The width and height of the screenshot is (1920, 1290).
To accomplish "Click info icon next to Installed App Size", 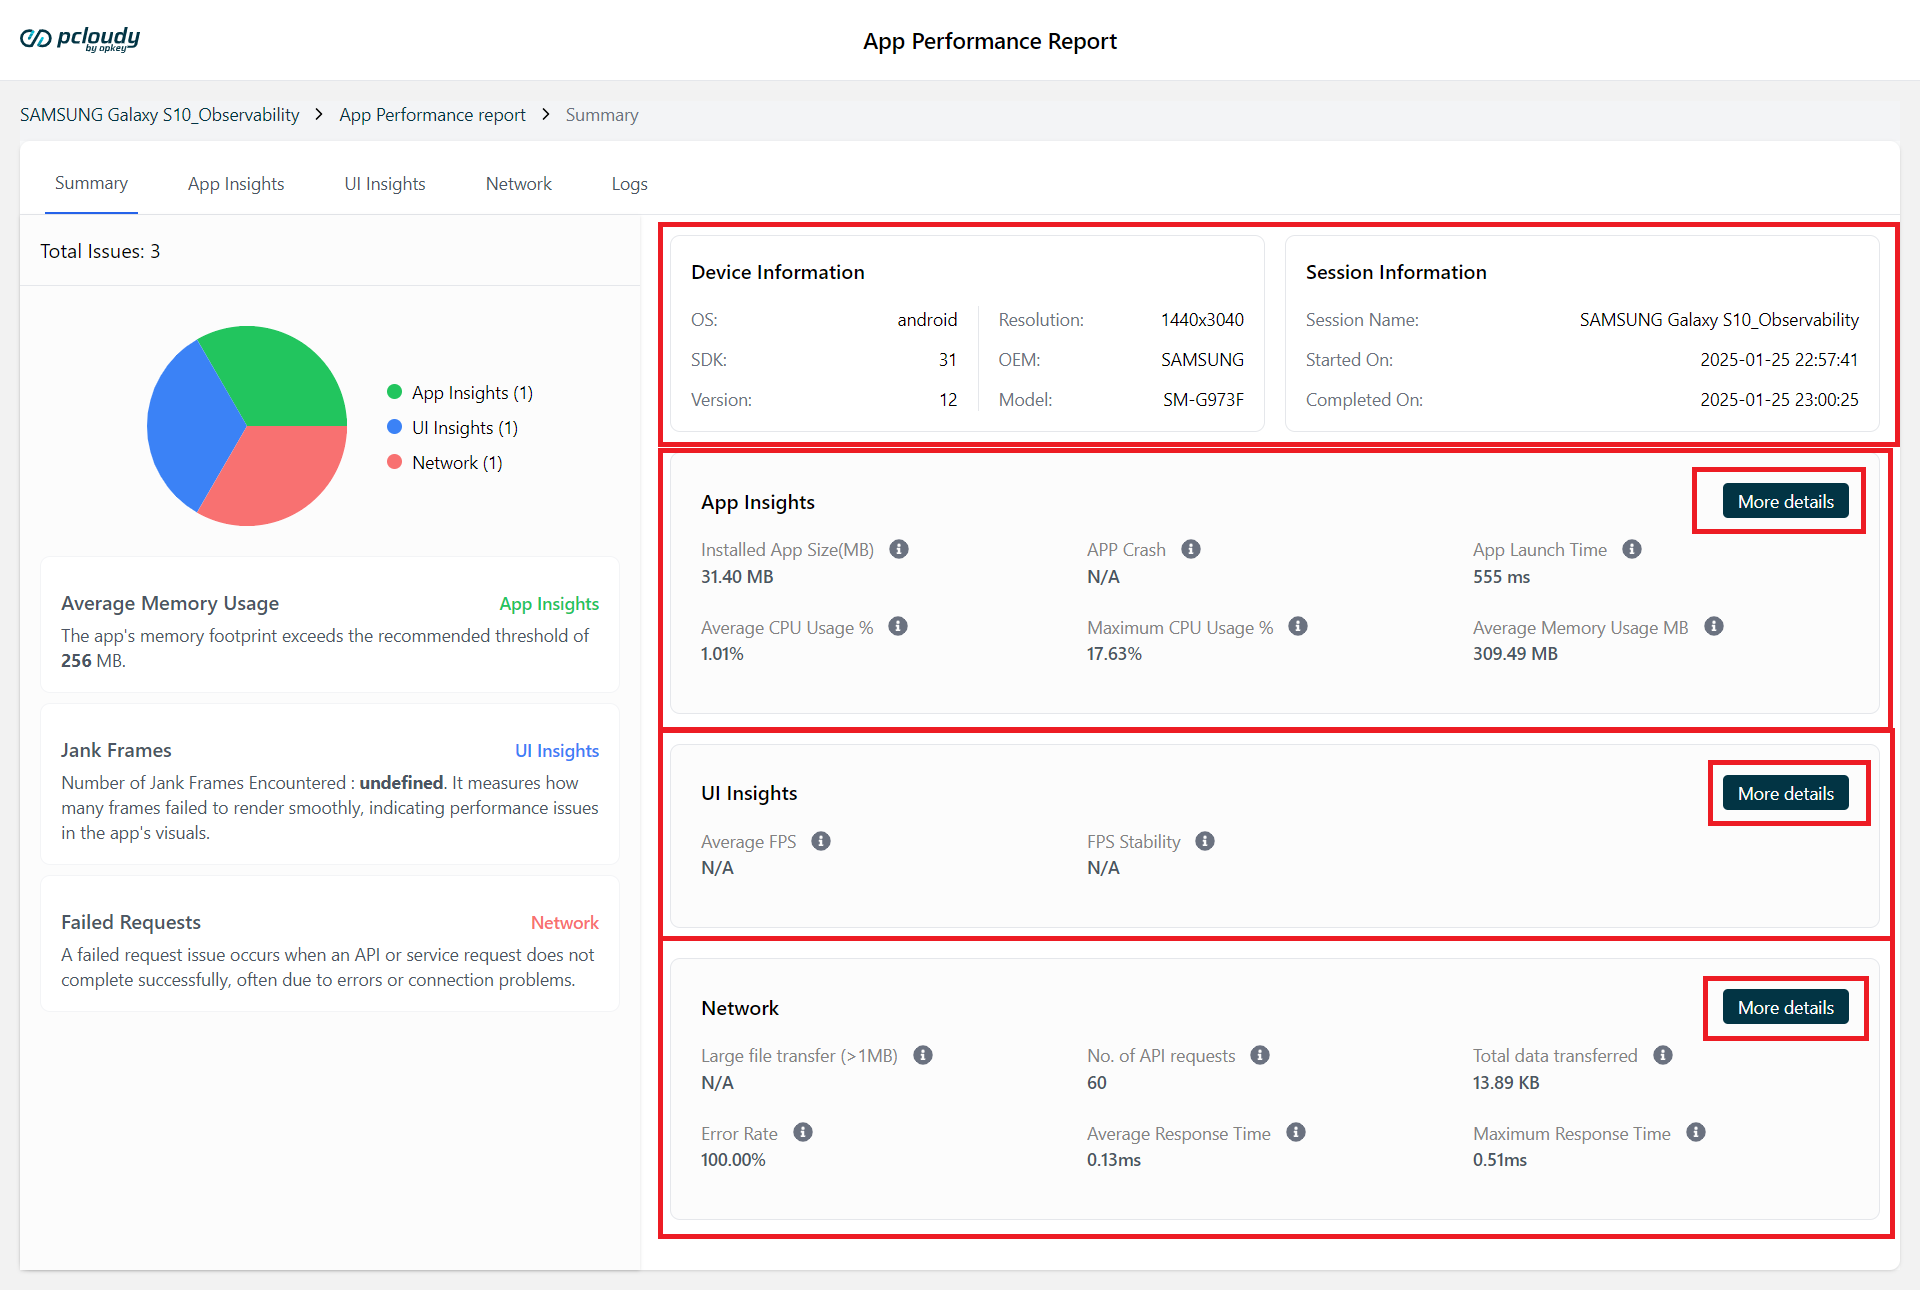I will [x=899, y=549].
